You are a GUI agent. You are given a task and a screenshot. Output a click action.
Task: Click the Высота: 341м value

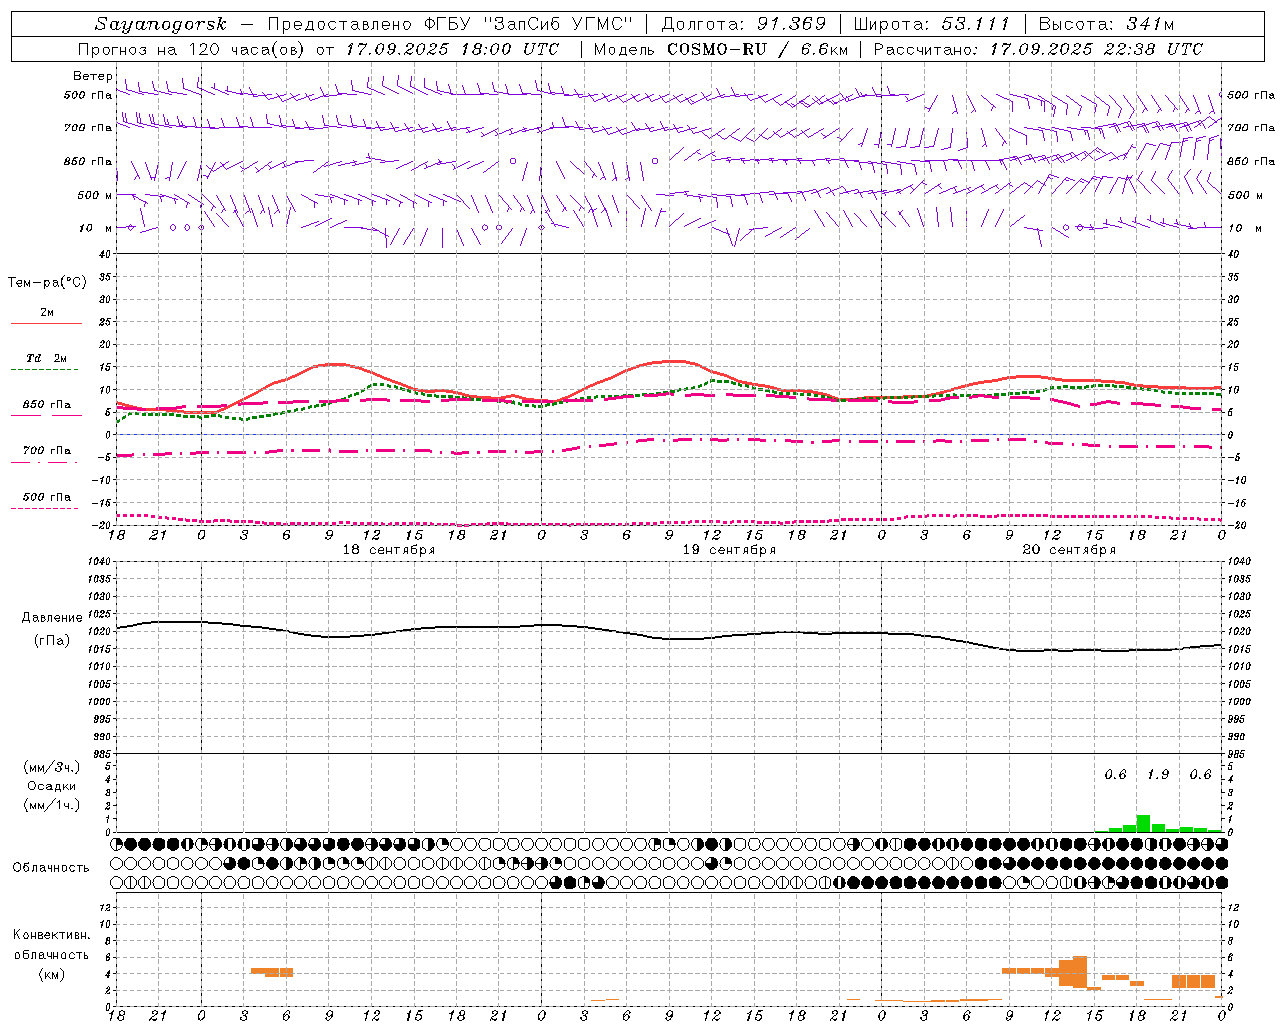point(1106,24)
